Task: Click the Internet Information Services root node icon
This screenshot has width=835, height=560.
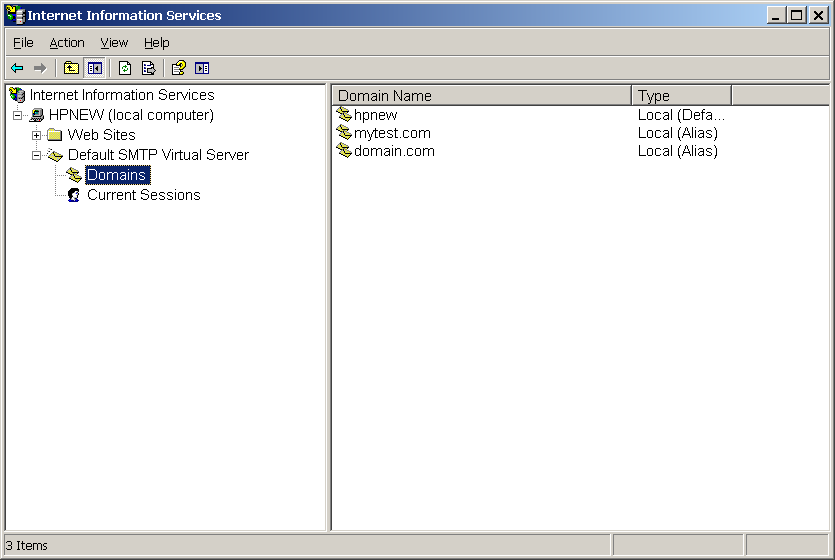Action: (17, 95)
